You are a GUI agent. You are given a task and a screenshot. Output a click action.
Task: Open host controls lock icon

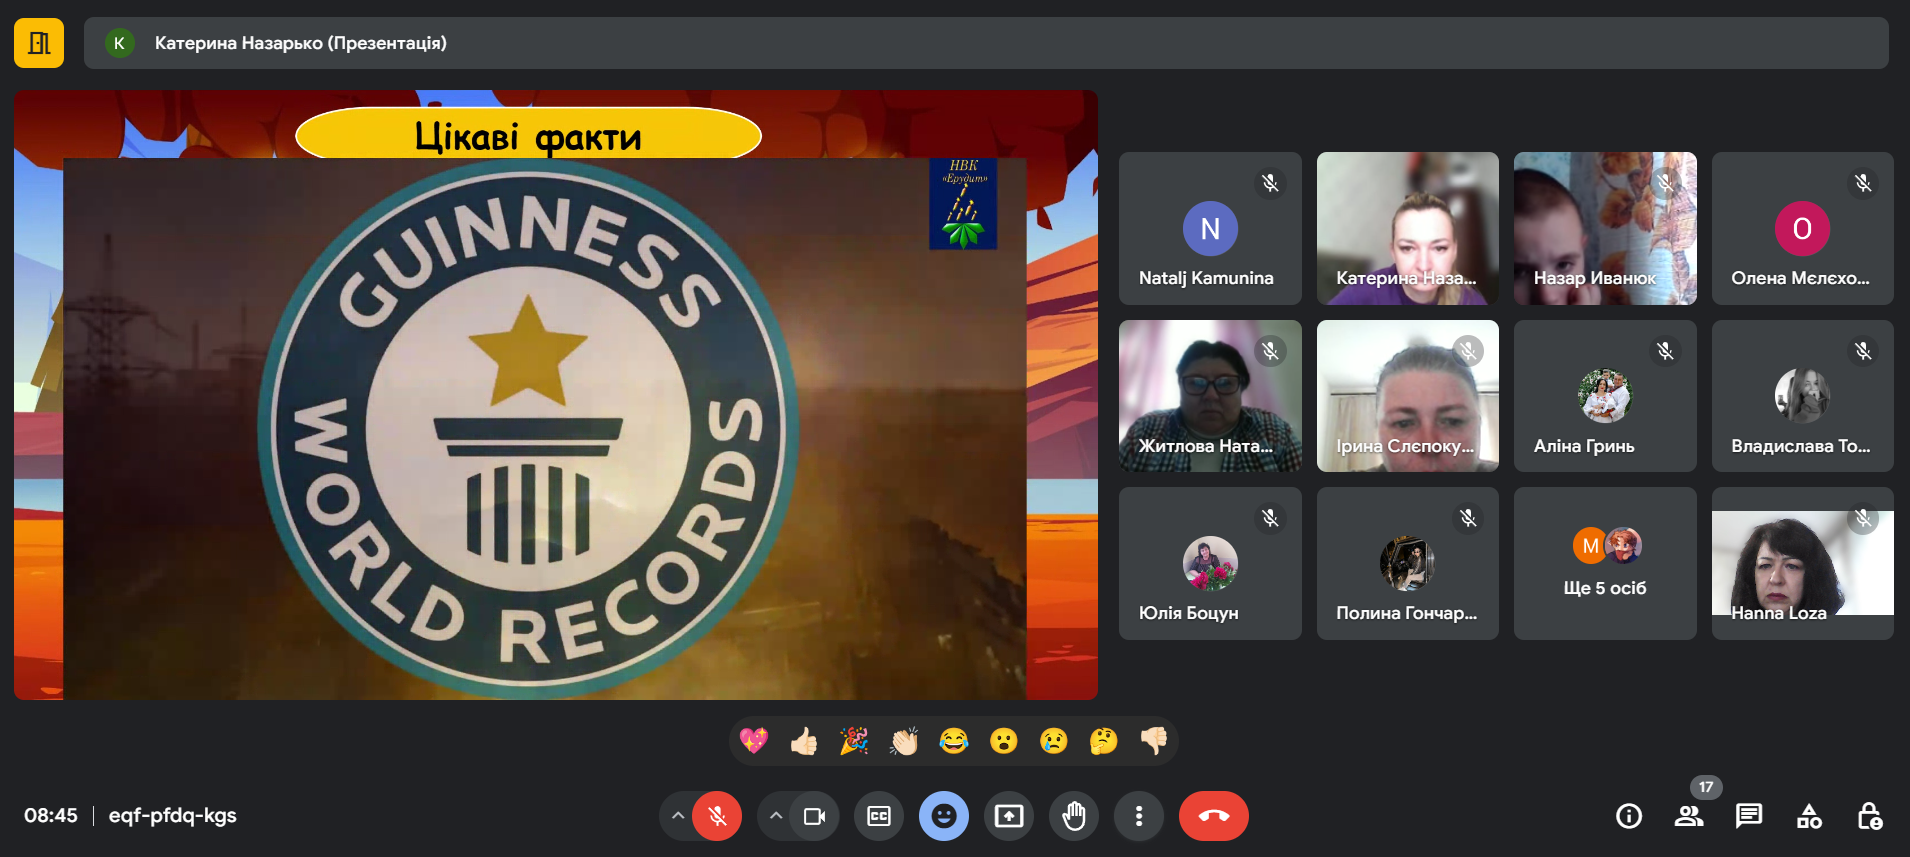point(1869,816)
